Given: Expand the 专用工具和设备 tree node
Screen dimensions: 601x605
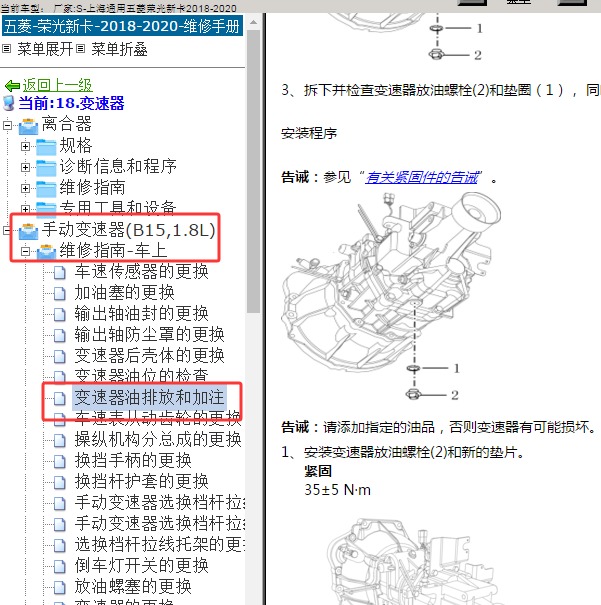Looking at the screenshot, I should pos(25,209).
